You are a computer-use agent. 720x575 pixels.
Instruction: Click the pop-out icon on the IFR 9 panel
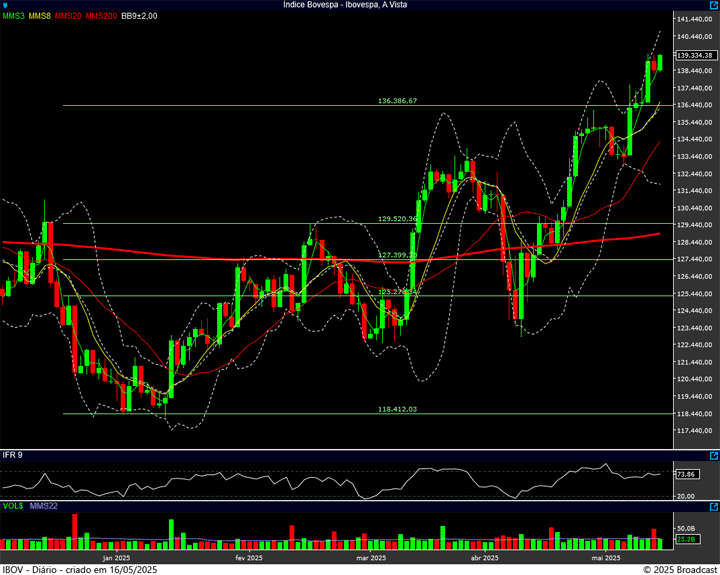713,455
